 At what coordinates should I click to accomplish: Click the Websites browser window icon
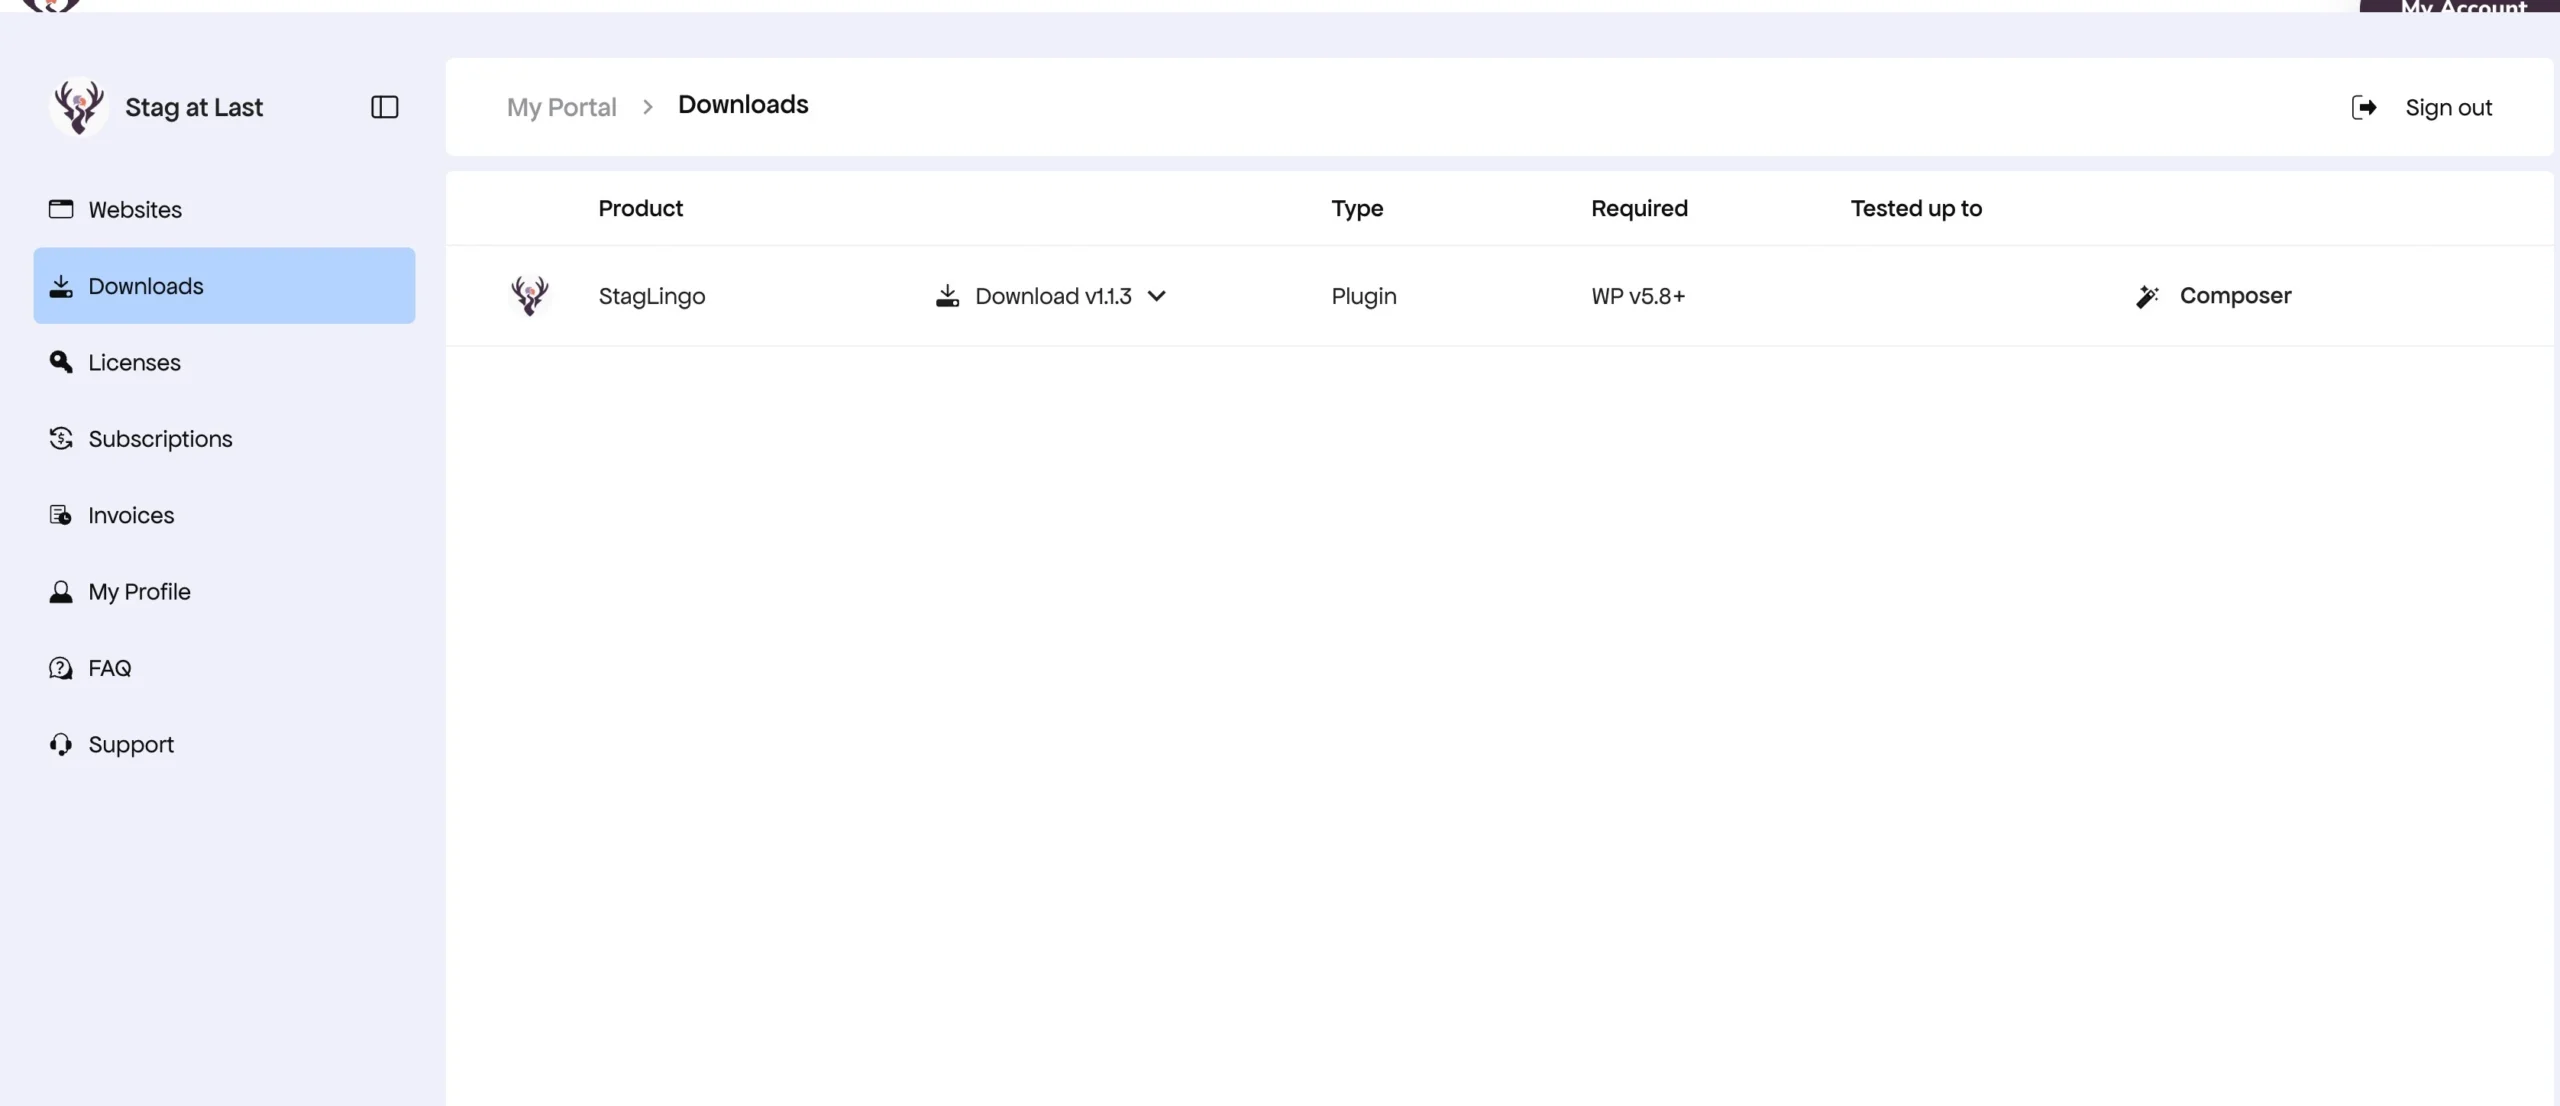[x=61, y=209]
